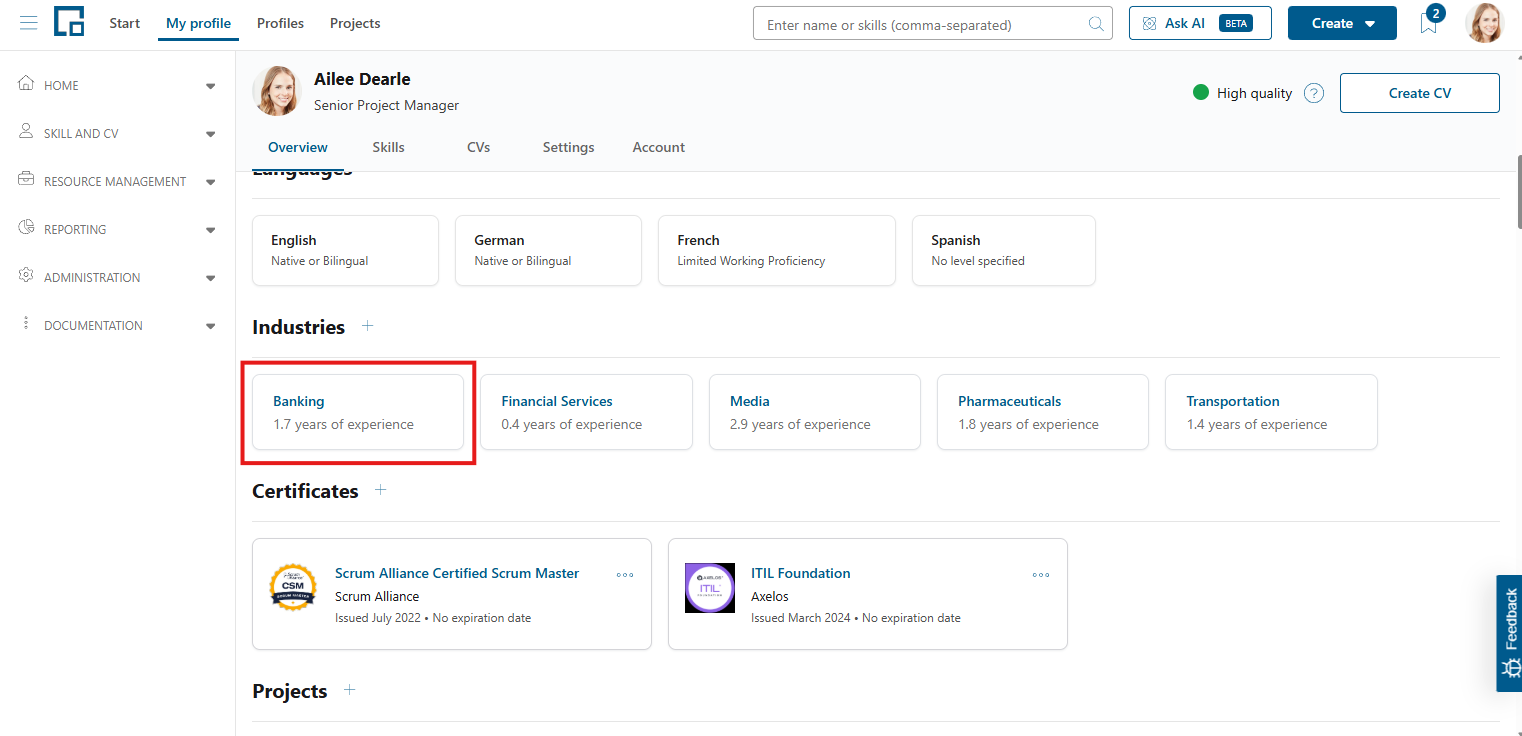
Task: Select the French language card
Action: pos(777,250)
